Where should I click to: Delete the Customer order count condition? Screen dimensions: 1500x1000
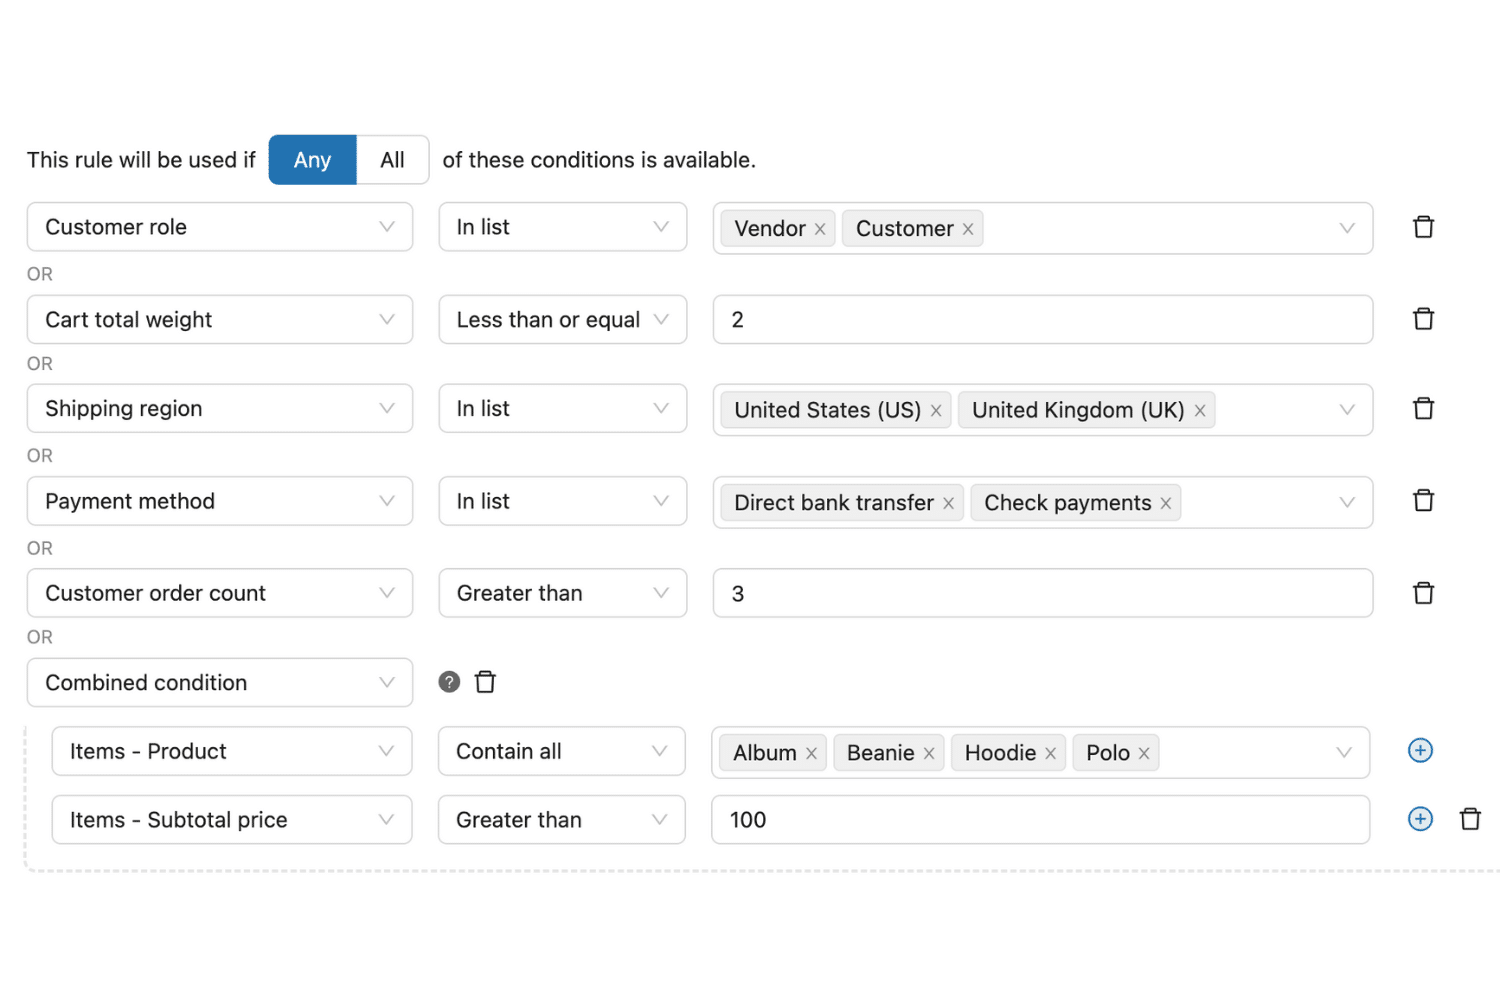click(x=1423, y=594)
